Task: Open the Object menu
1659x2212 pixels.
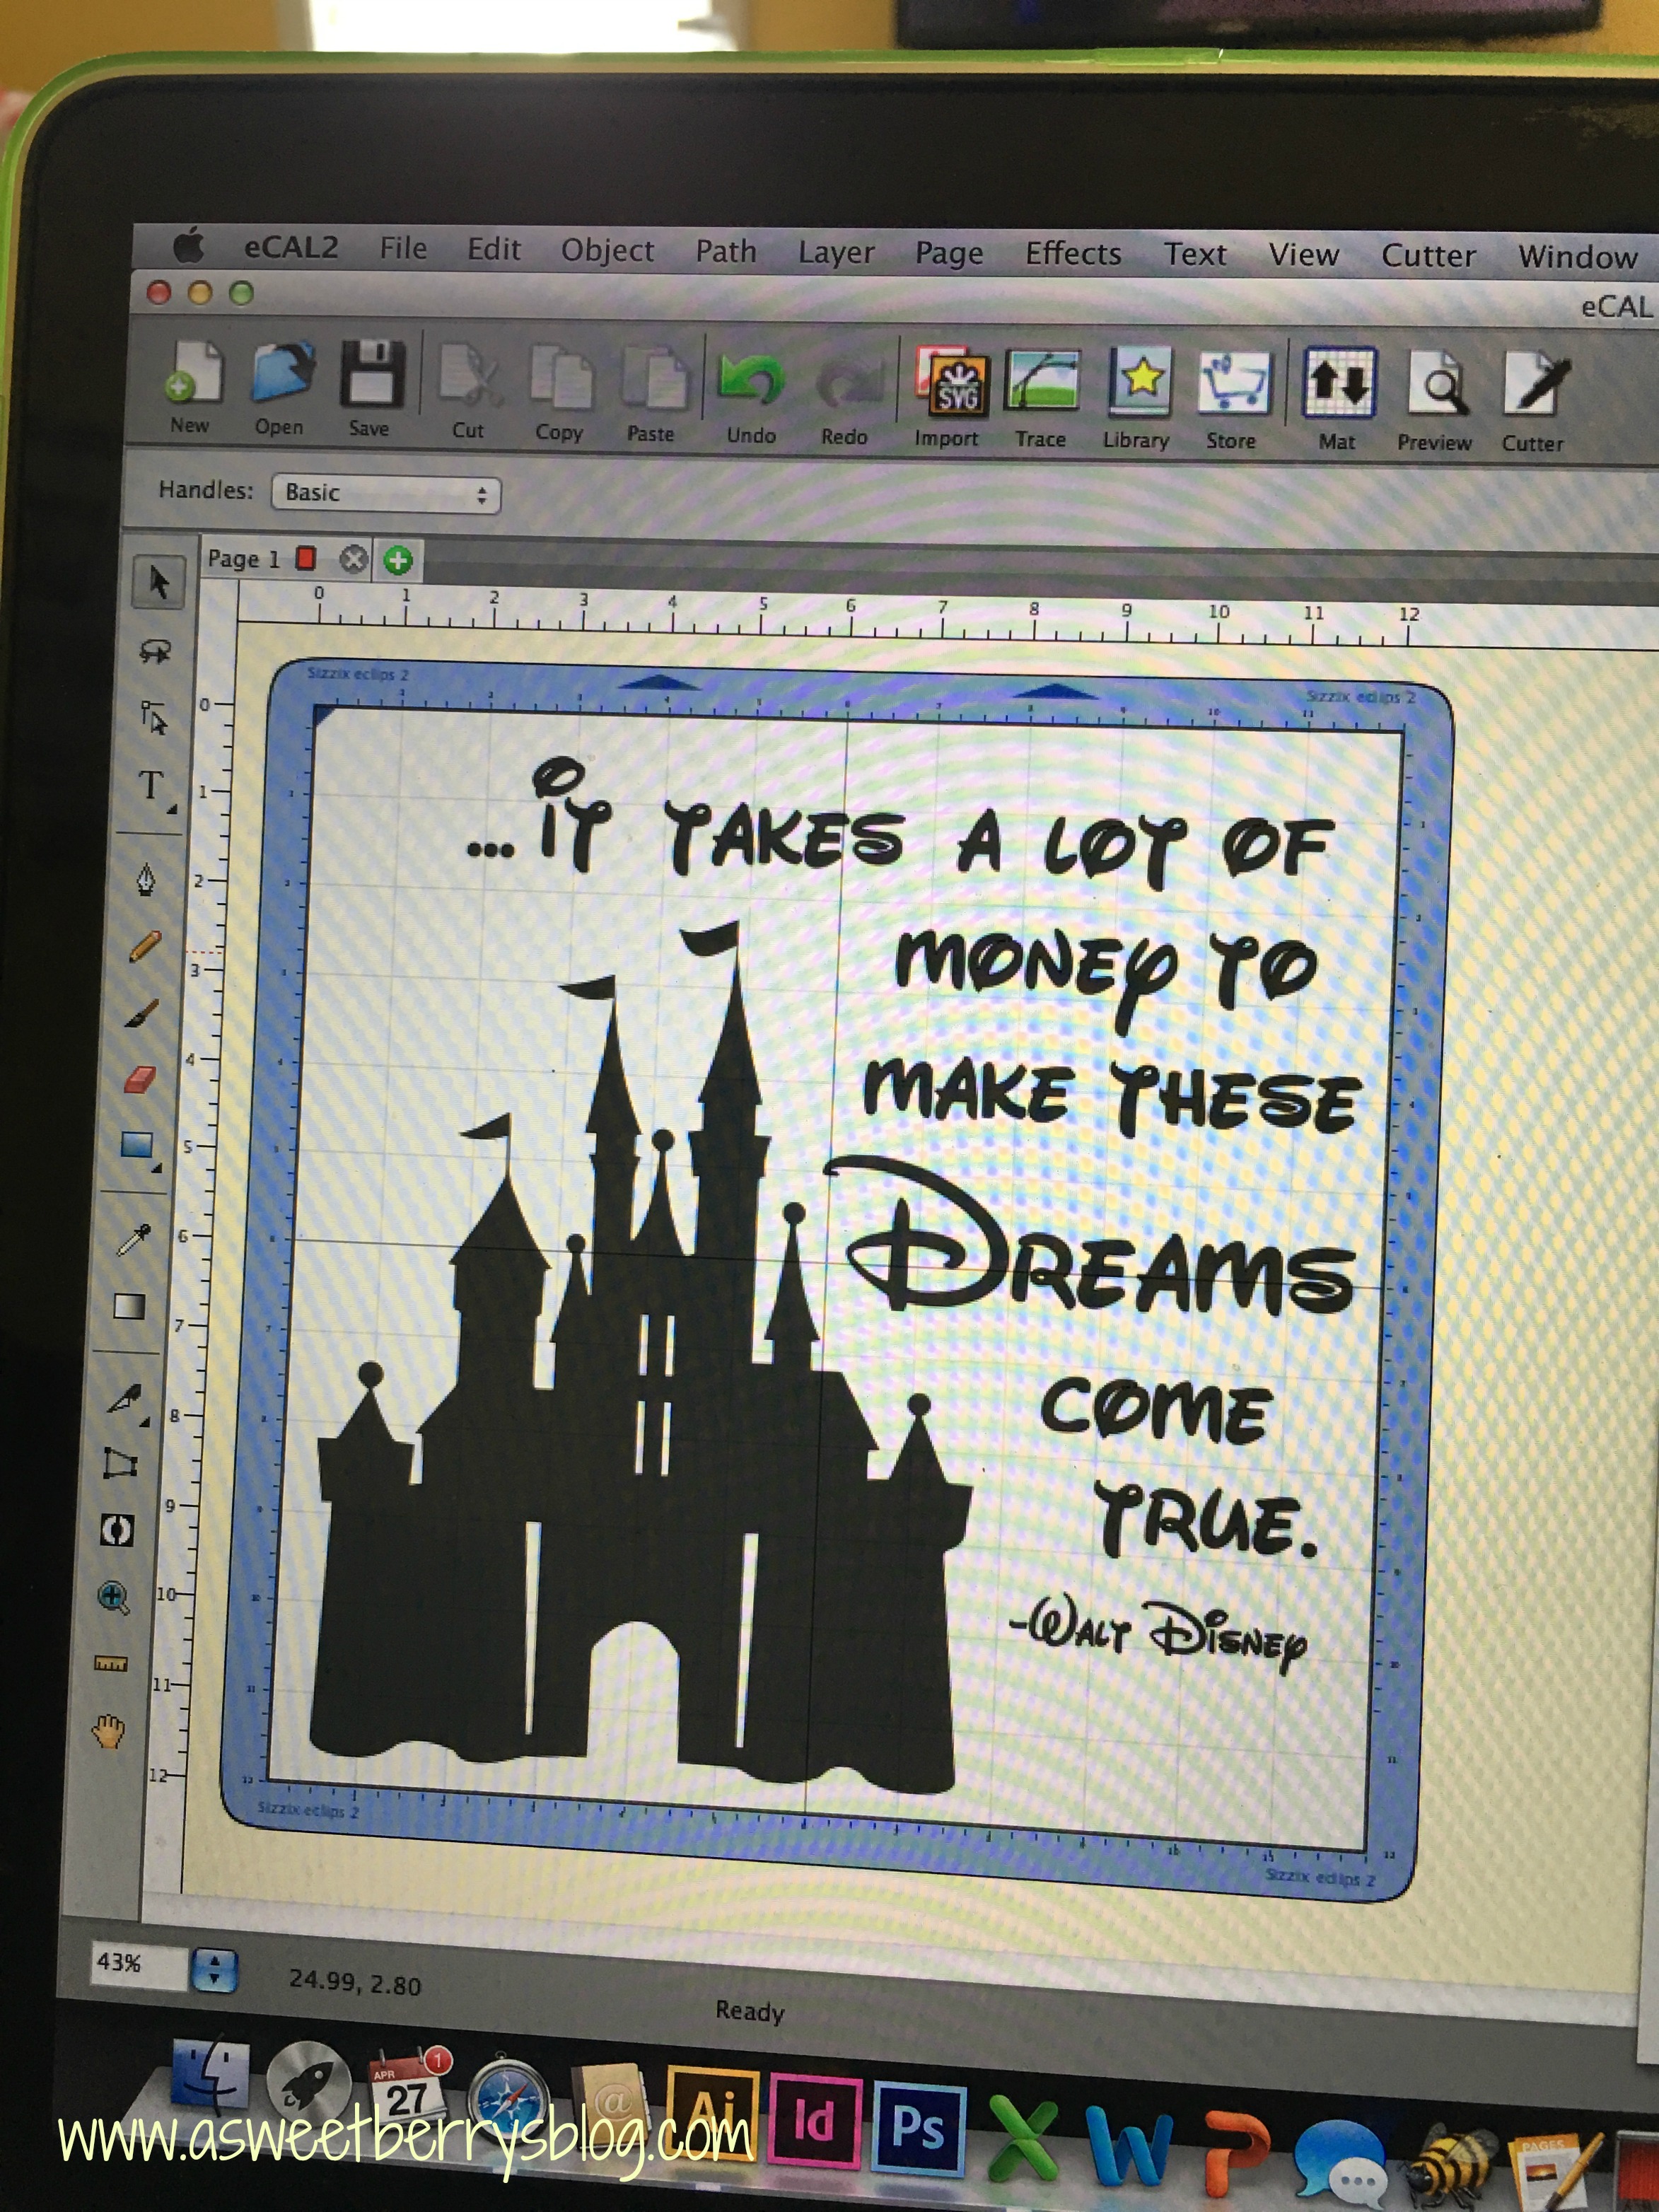Action: pyautogui.click(x=607, y=250)
